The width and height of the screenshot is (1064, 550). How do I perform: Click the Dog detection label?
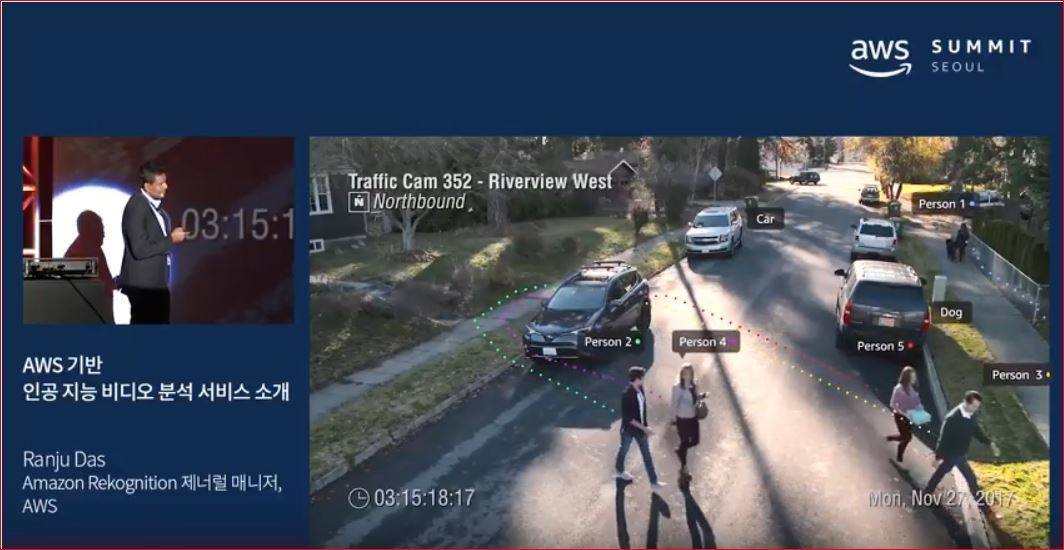tap(951, 313)
